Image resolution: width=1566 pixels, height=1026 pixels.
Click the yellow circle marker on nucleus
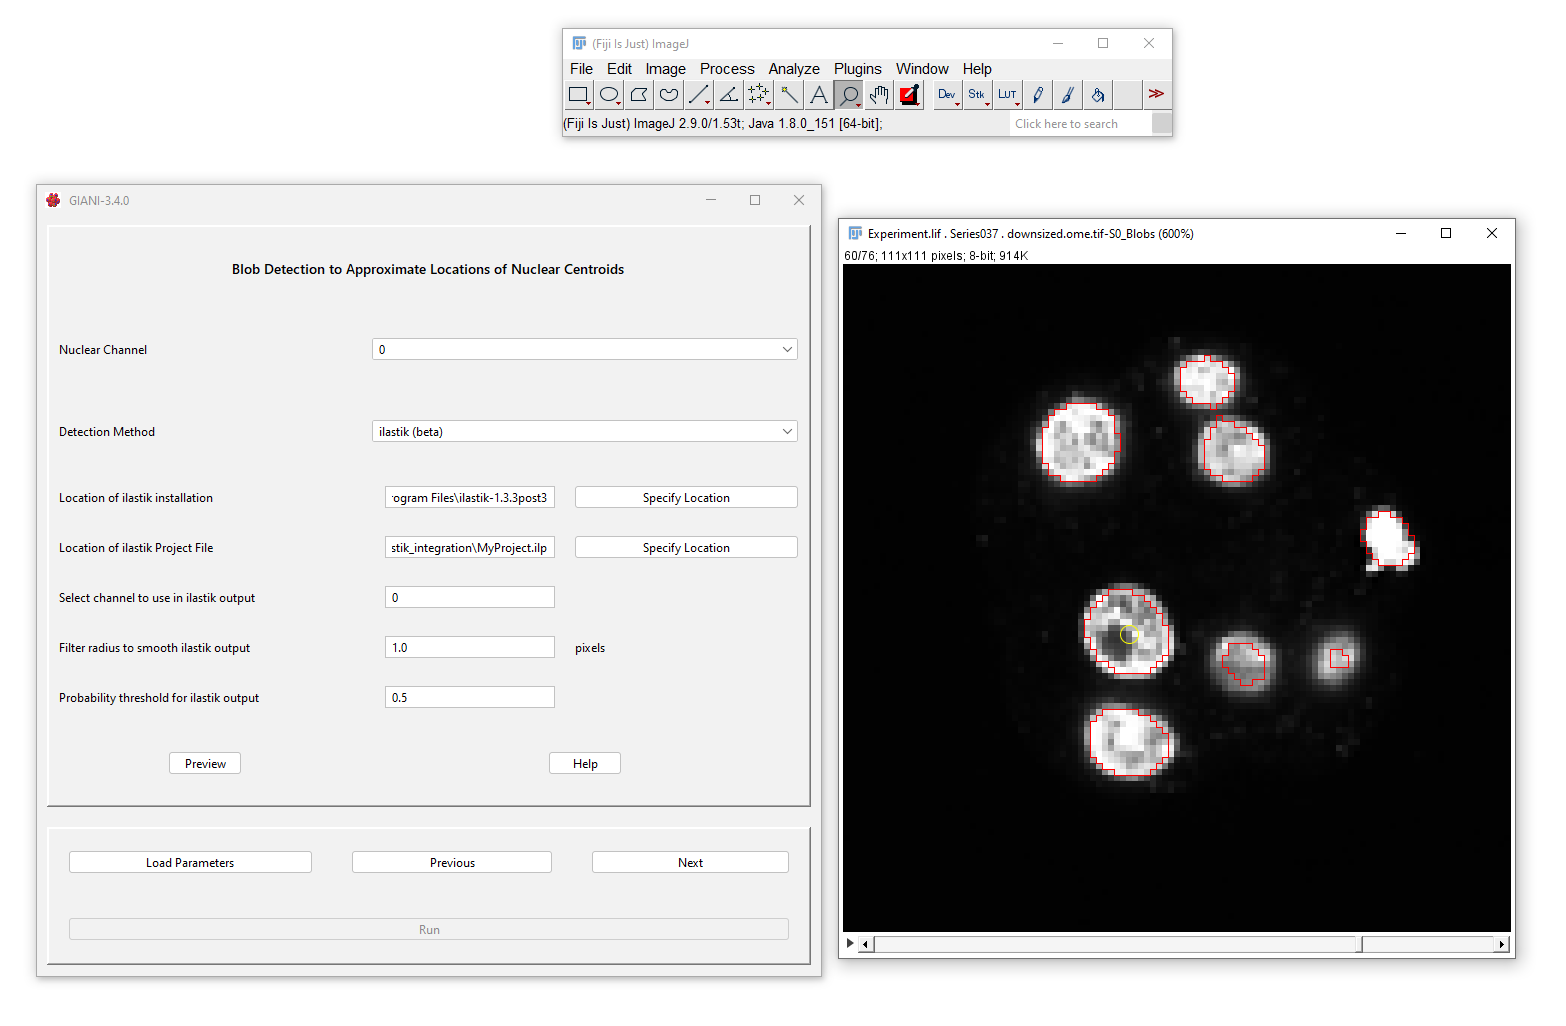1129,635
